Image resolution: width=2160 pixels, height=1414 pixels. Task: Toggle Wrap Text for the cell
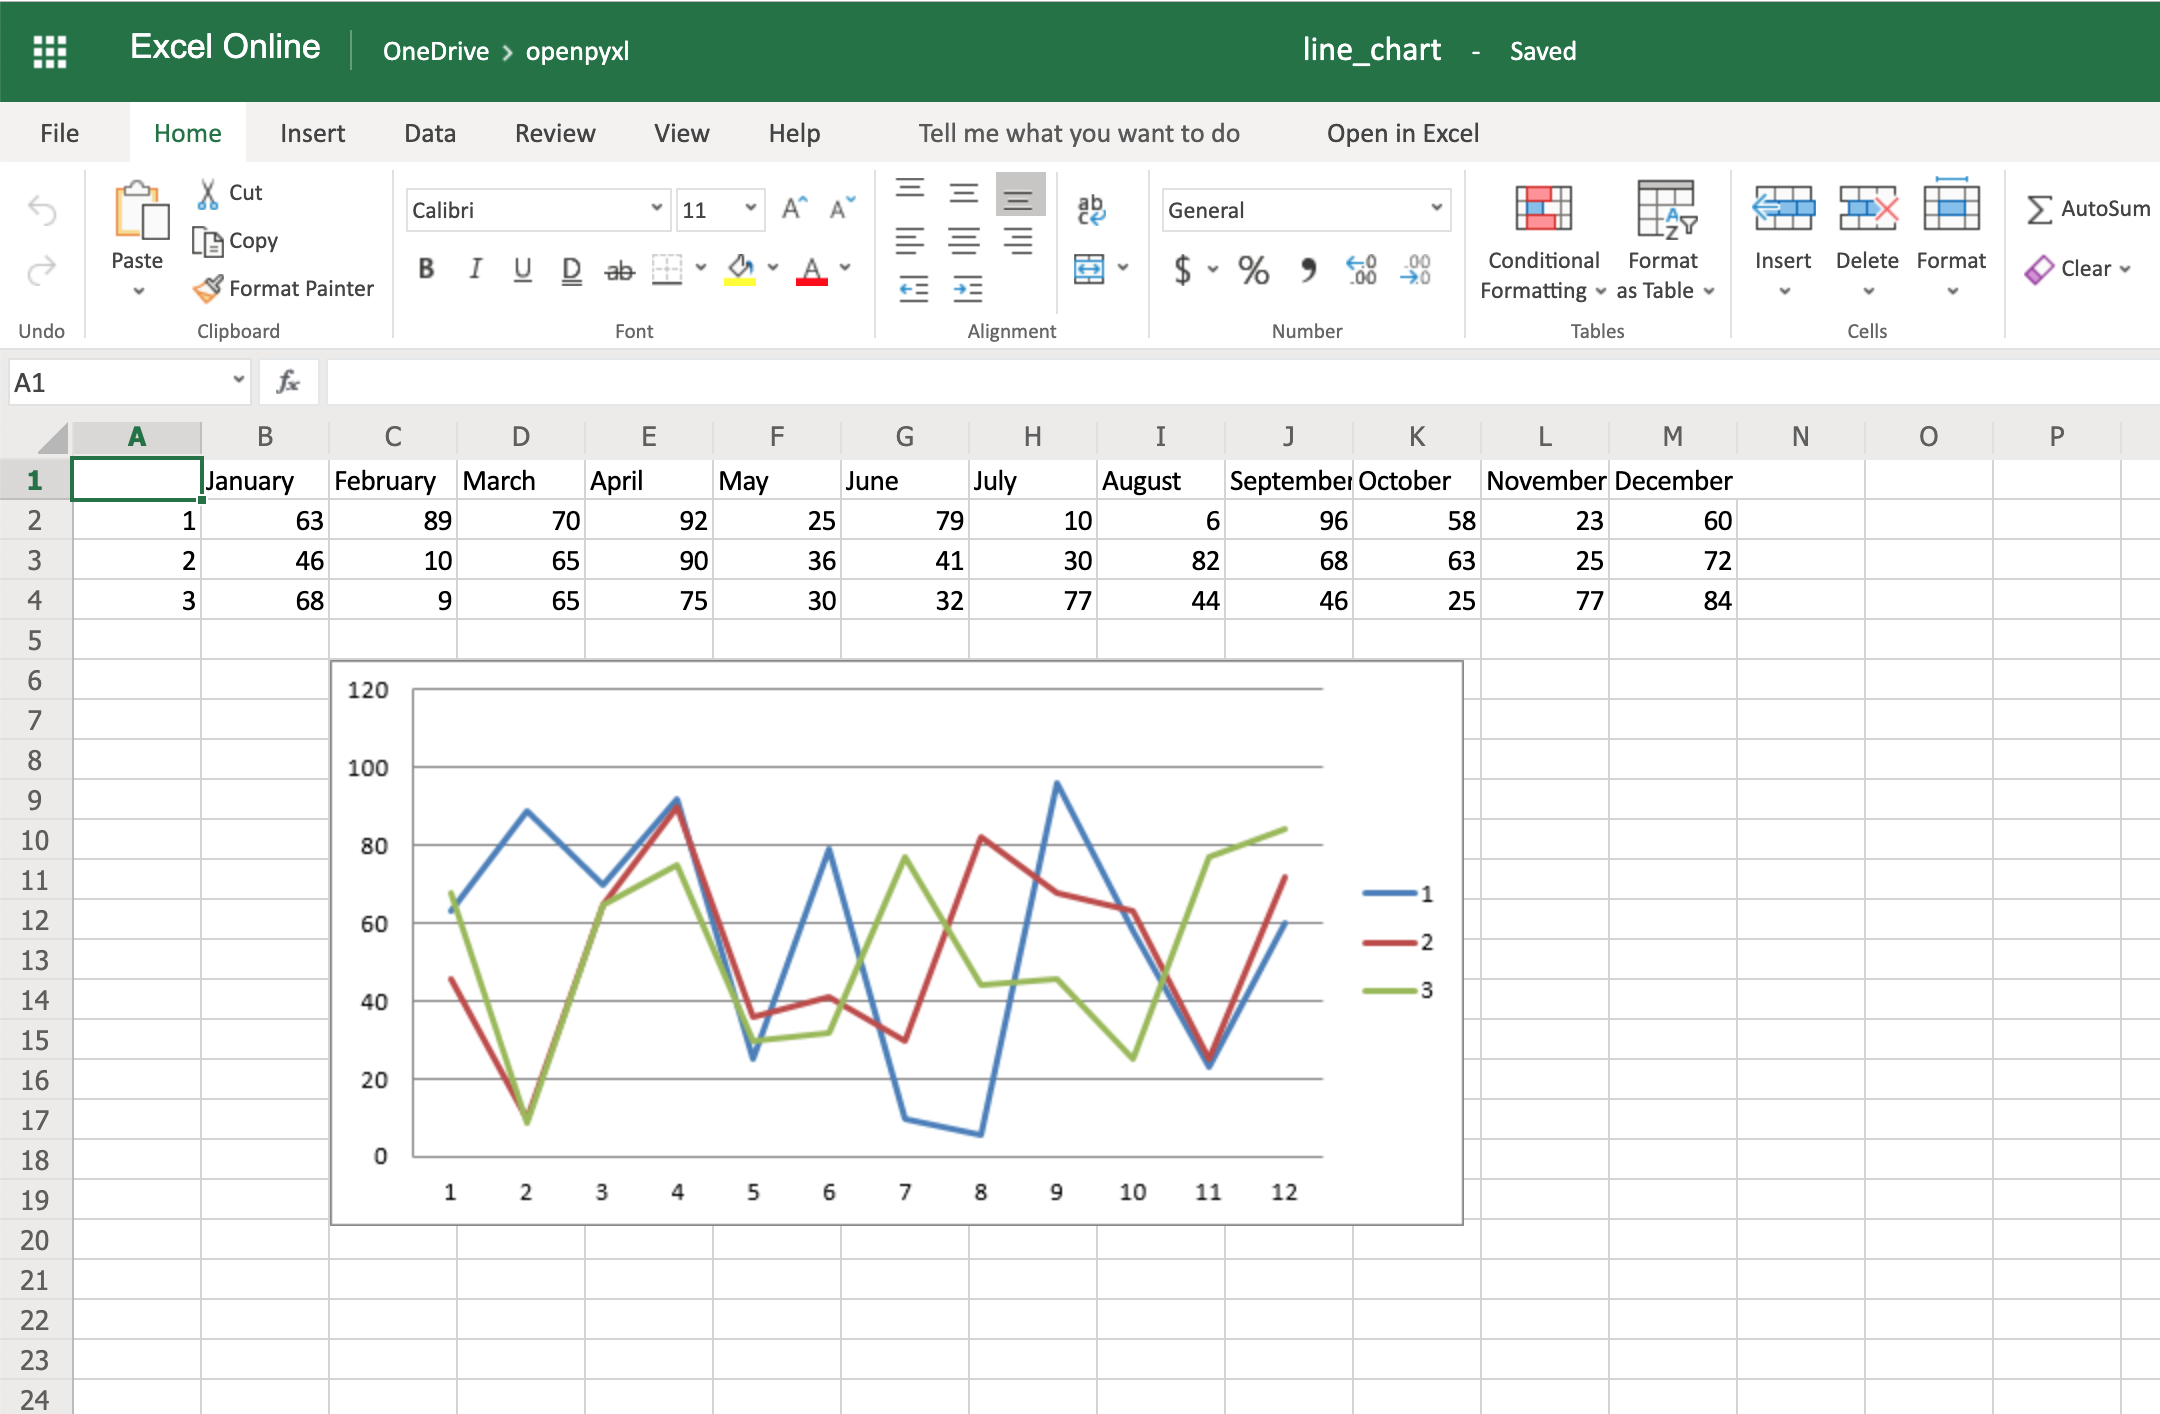pyautogui.click(x=1091, y=208)
